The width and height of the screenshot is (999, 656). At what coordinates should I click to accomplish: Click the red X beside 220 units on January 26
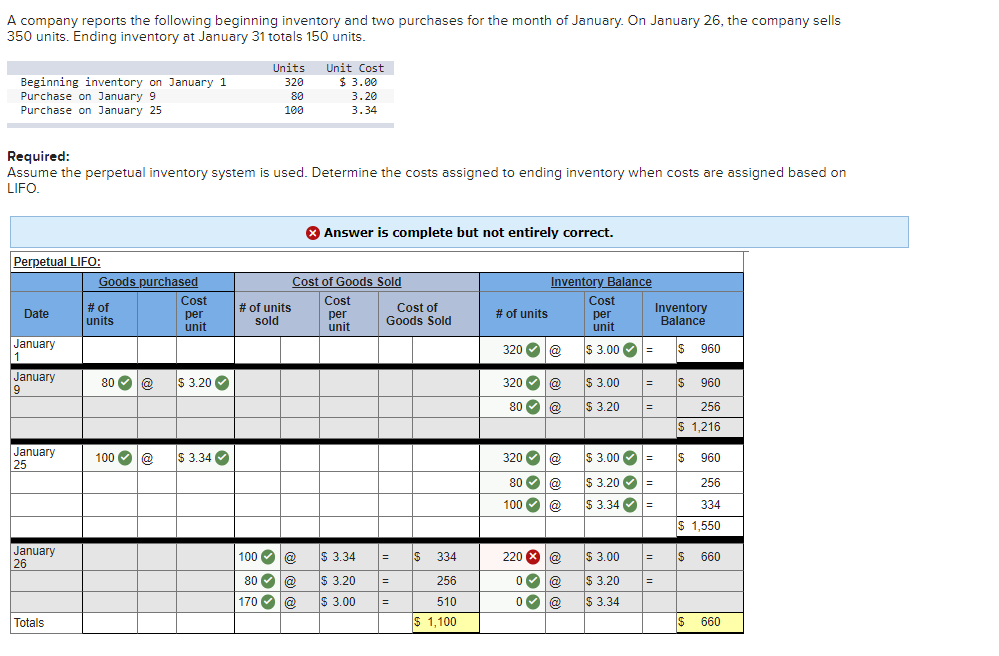[533, 557]
